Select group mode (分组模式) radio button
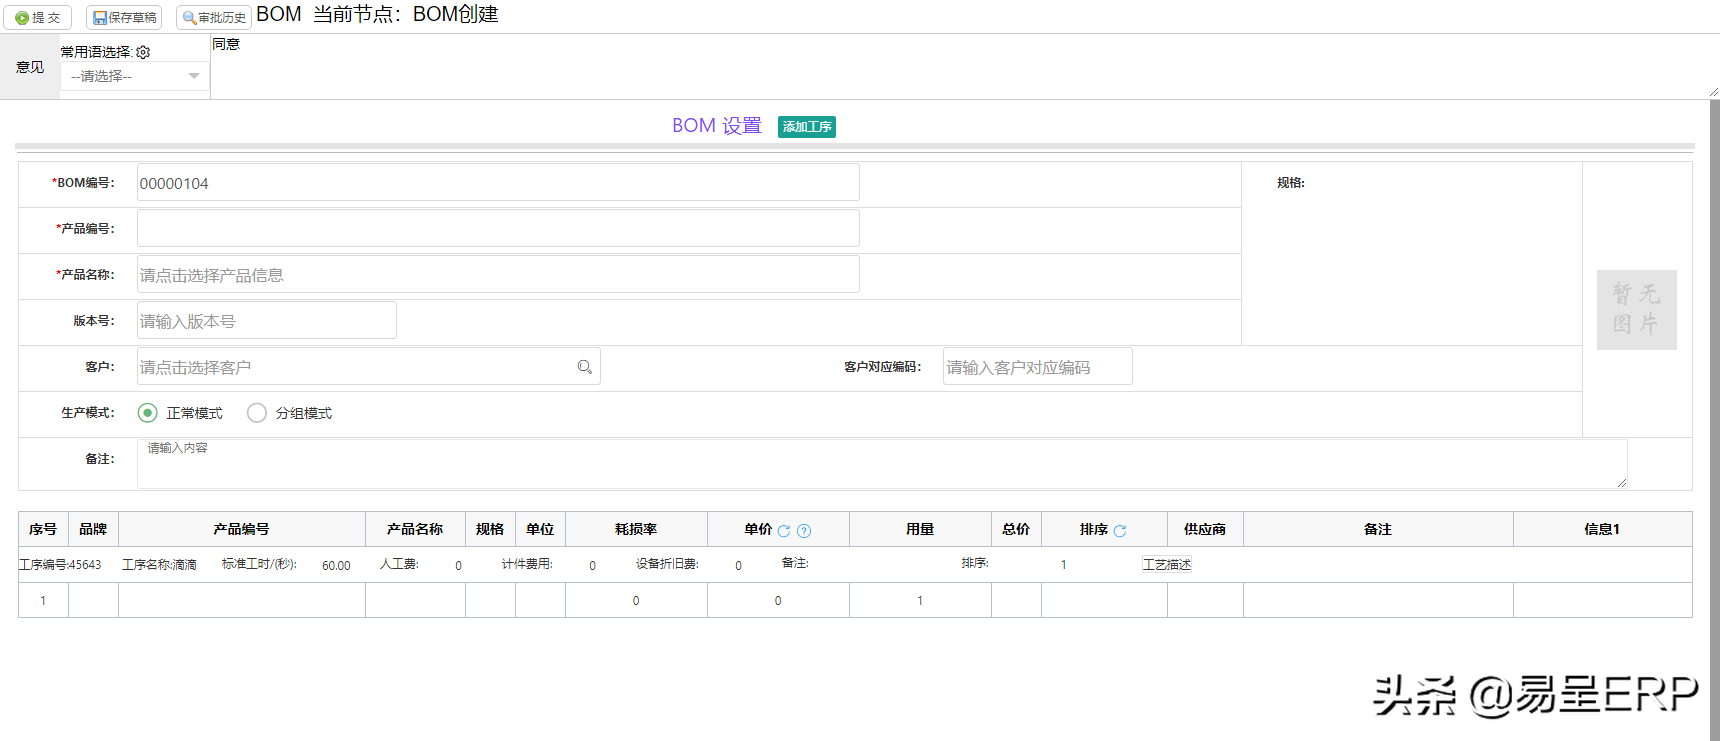The width and height of the screenshot is (1722, 741). (257, 413)
